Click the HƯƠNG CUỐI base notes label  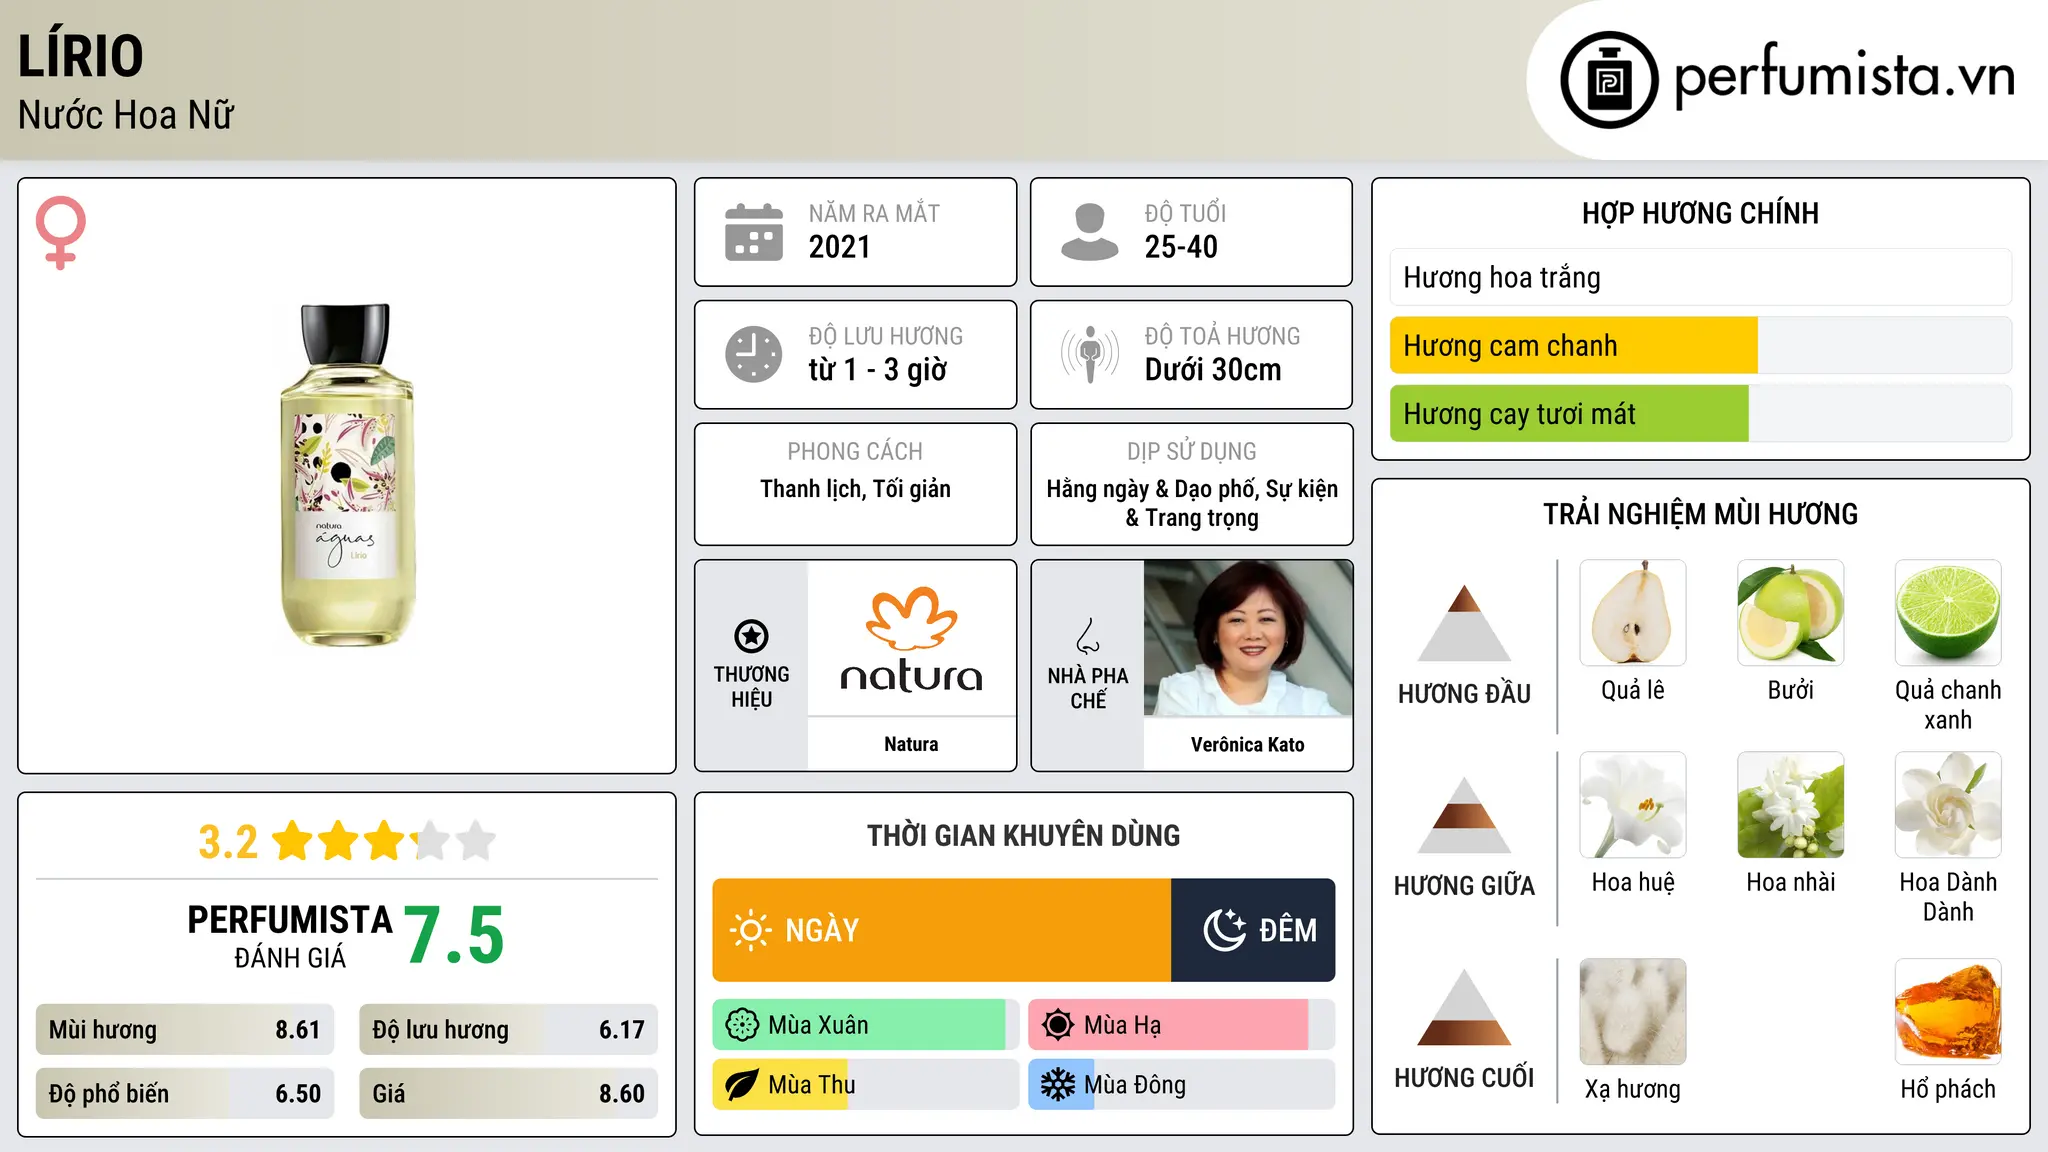[1464, 1078]
